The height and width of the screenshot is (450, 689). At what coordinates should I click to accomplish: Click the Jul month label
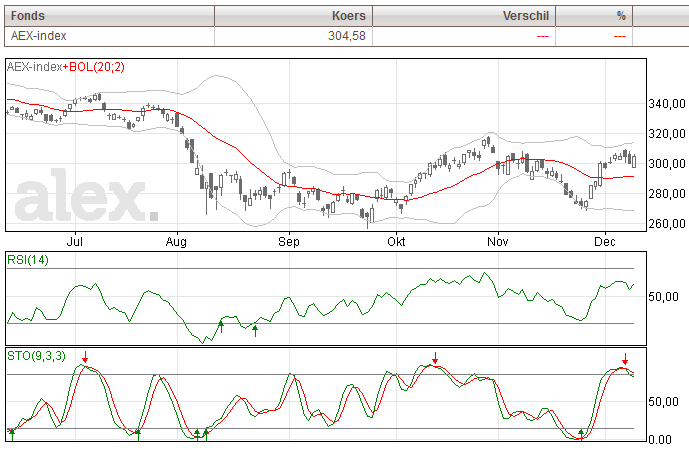pos(75,241)
